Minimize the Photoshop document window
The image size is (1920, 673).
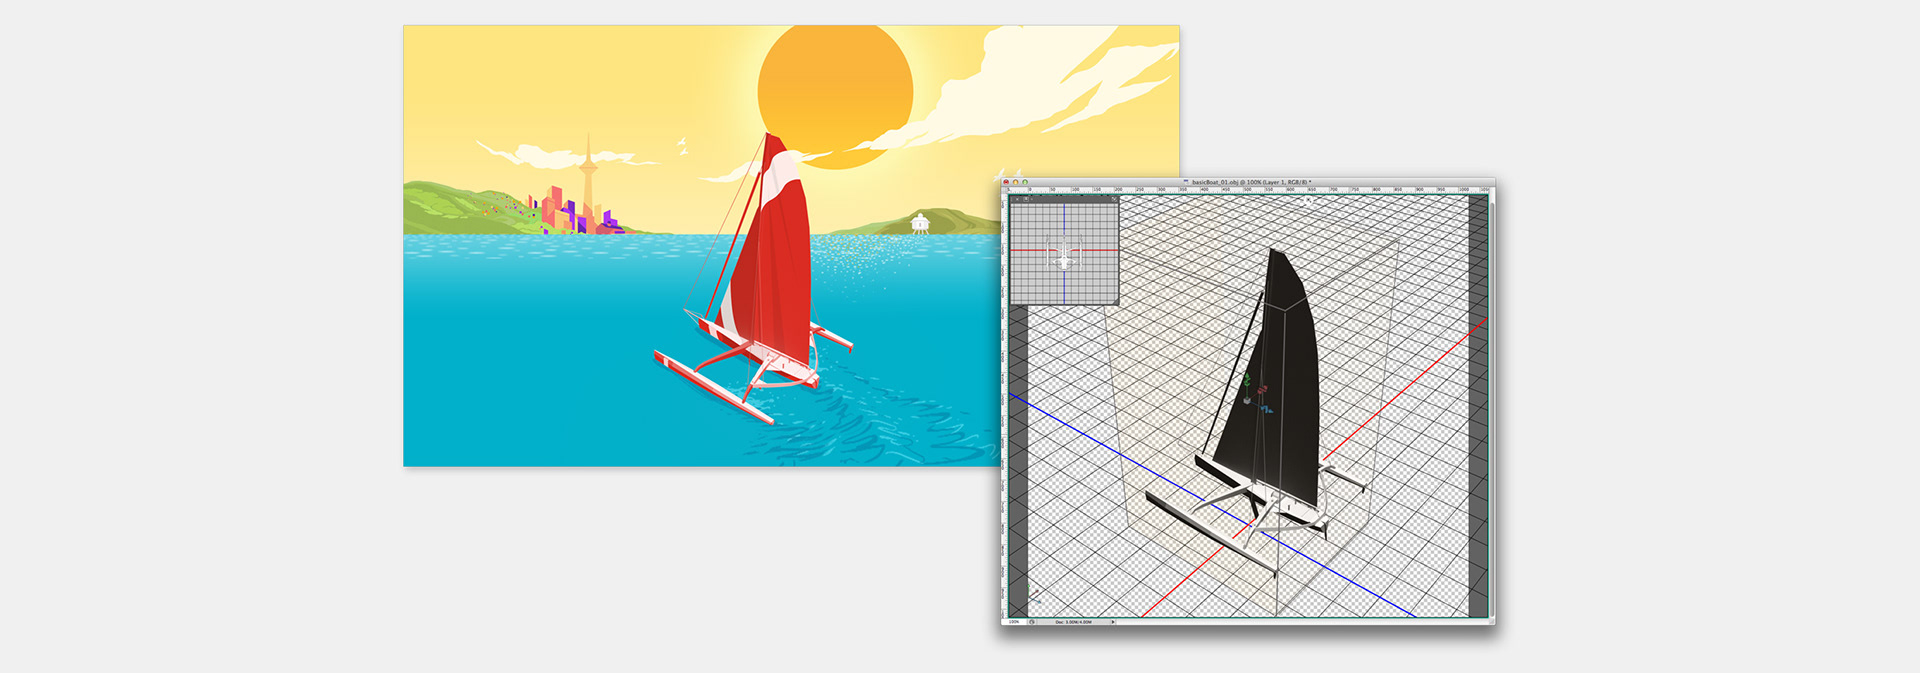coord(1015,182)
